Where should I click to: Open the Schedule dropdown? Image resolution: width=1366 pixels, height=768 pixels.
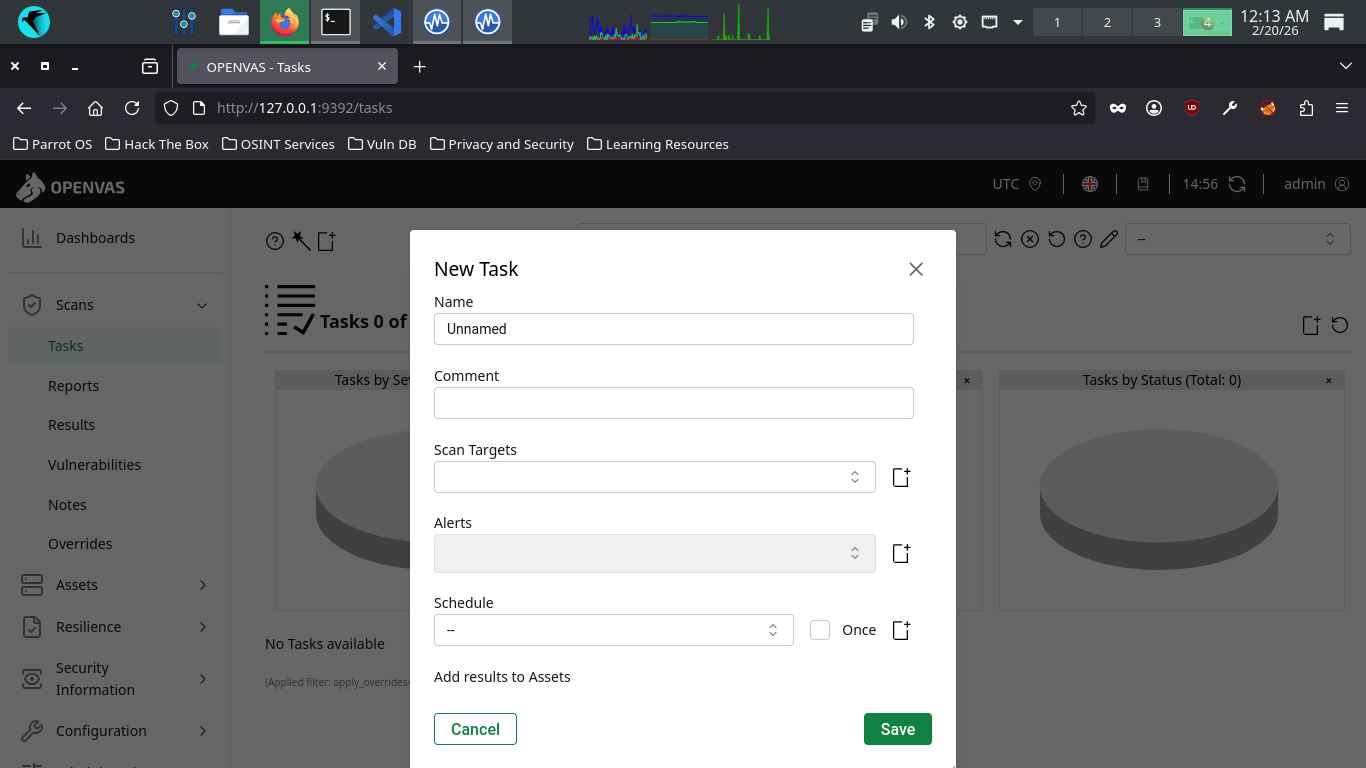click(613, 630)
